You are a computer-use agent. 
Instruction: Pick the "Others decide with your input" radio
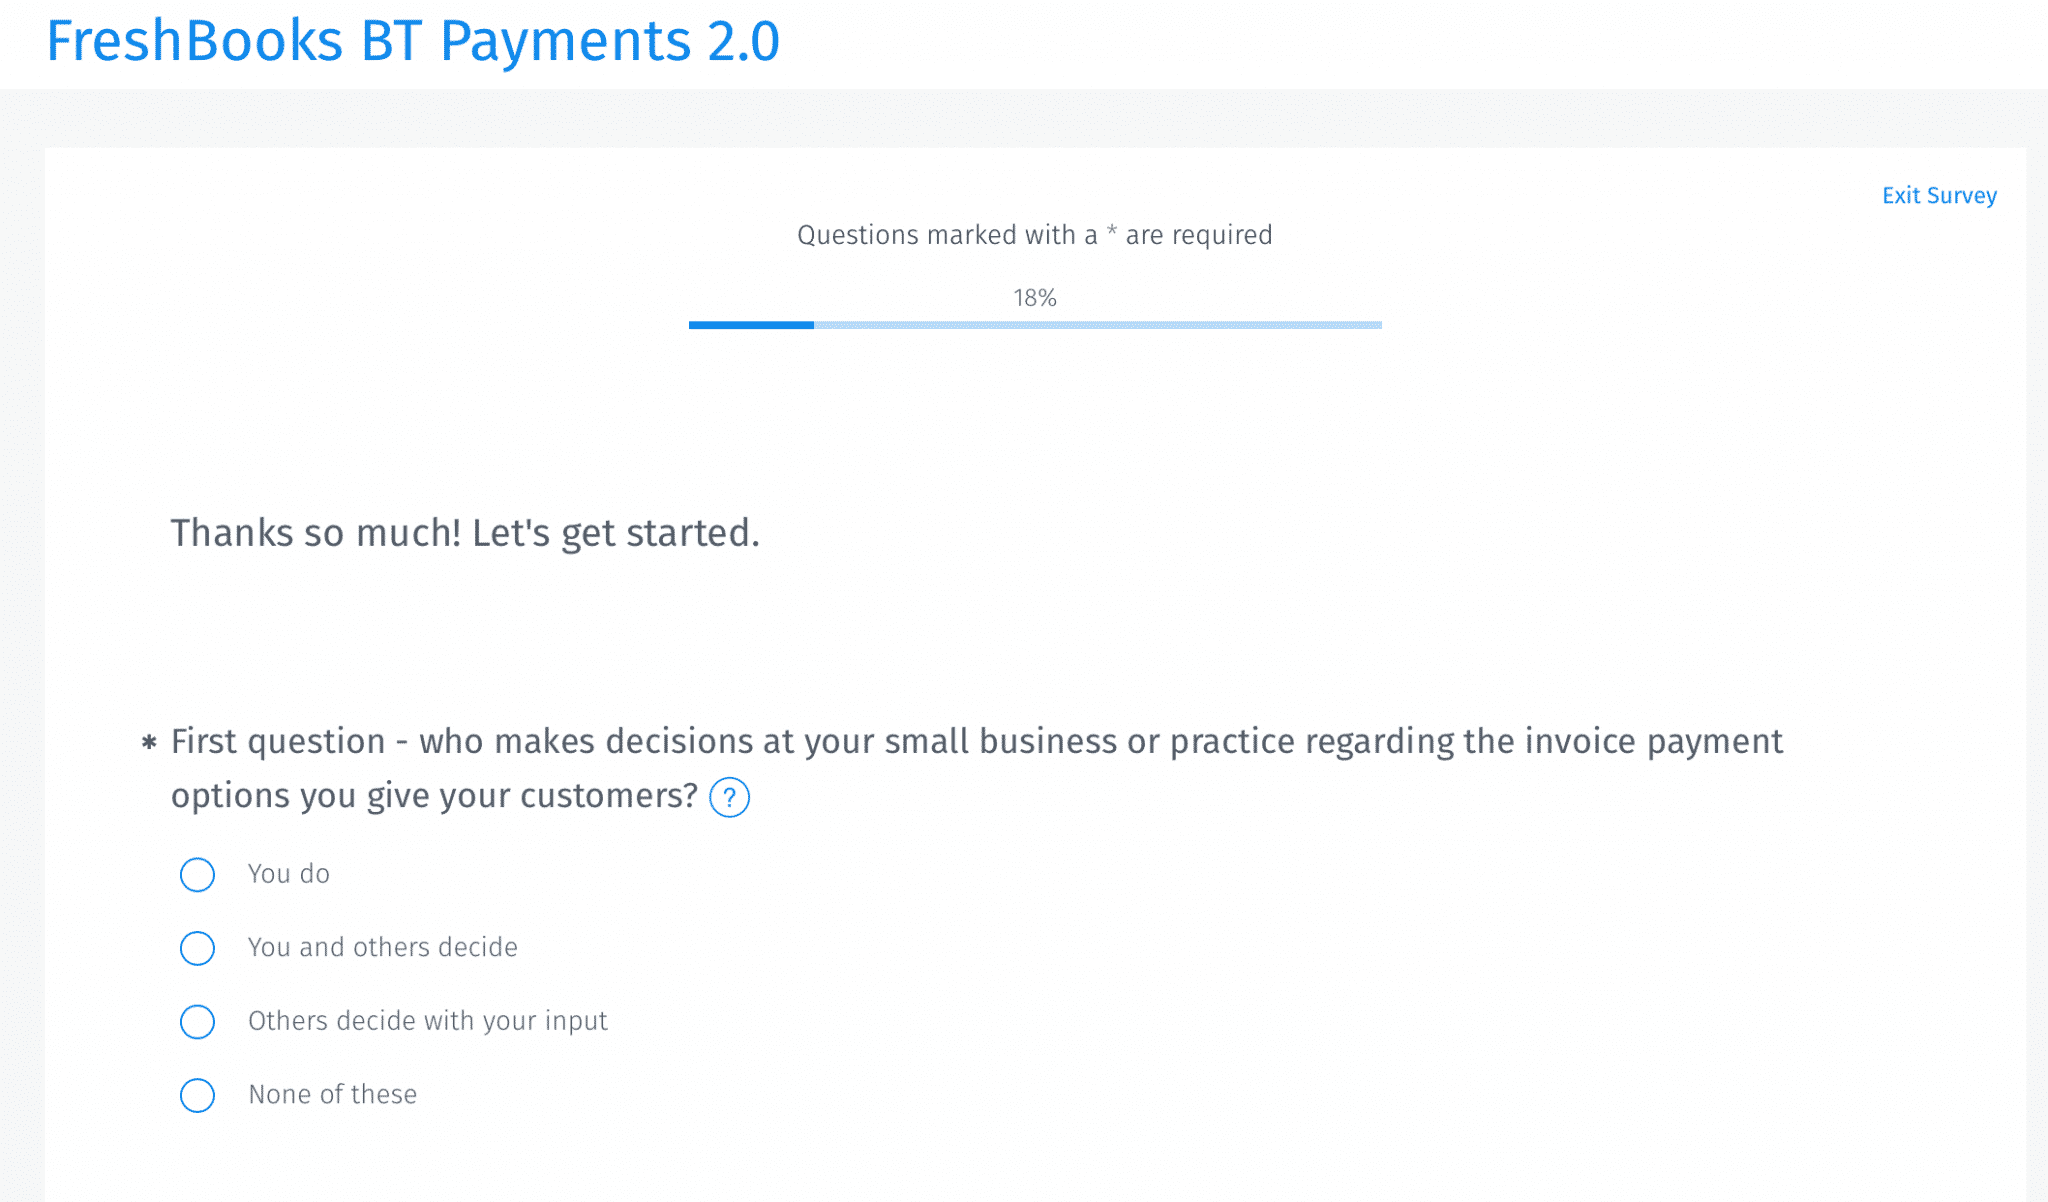pyautogui.click(x=197, y=1021)
